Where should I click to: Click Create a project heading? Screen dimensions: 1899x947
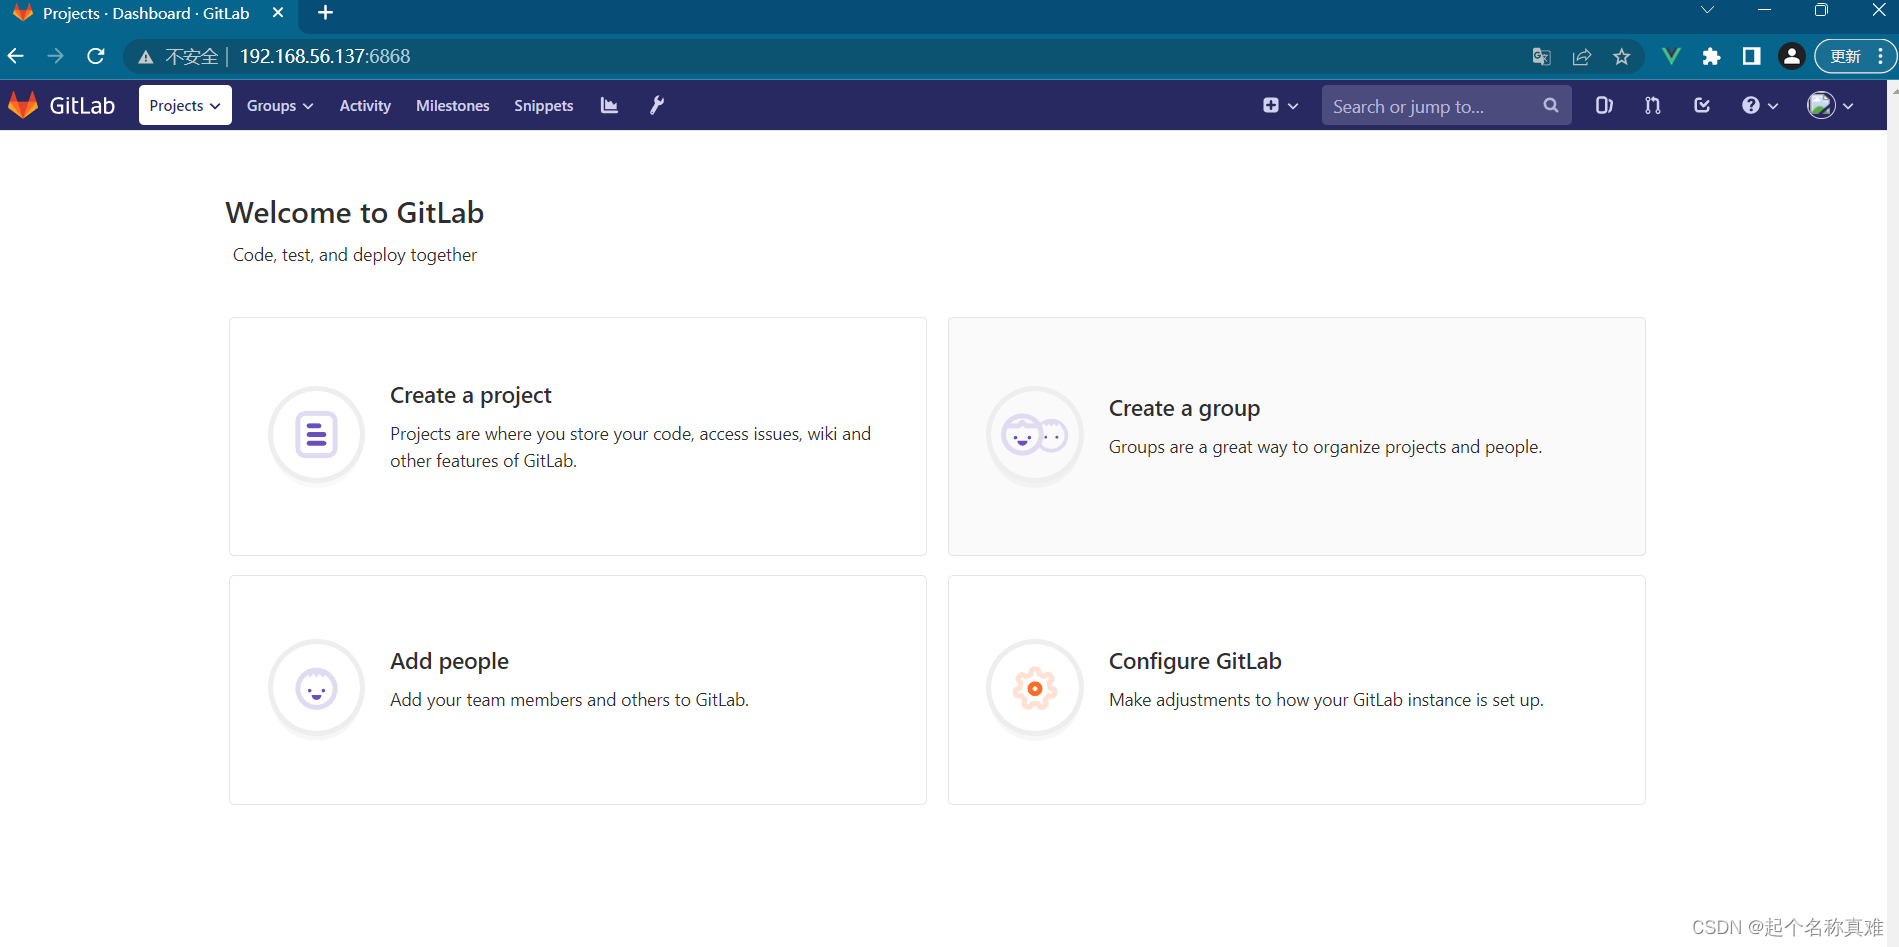click(470, 395)
